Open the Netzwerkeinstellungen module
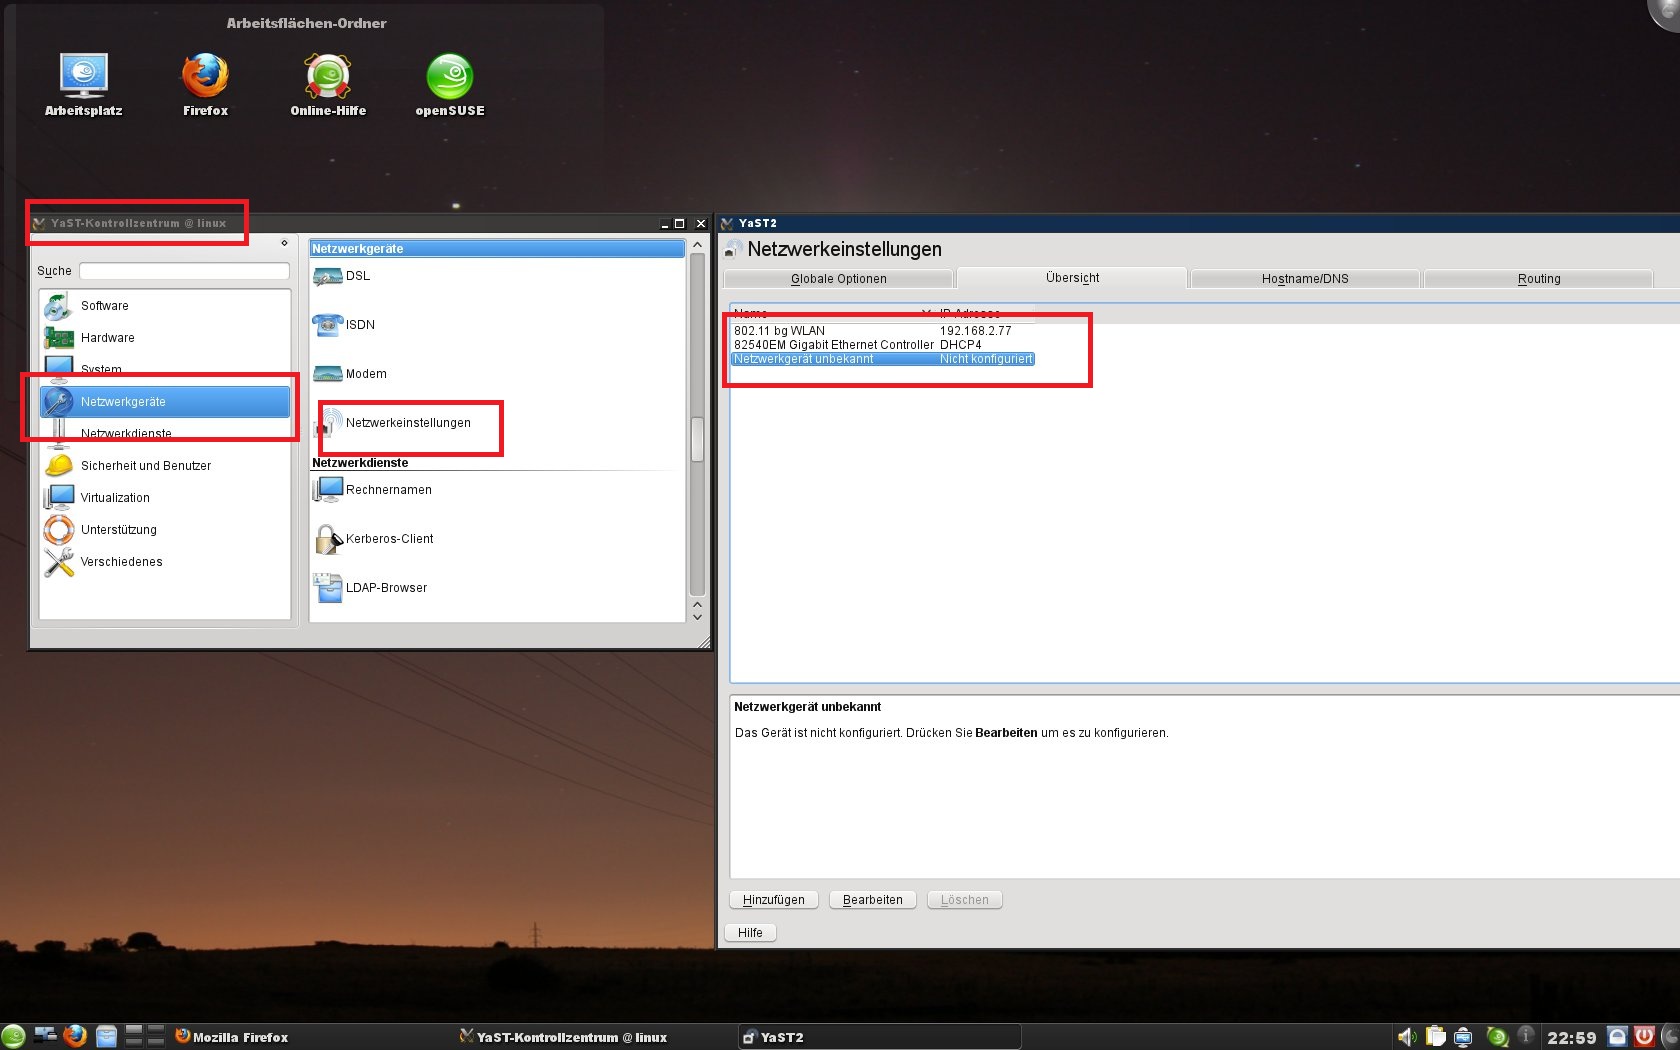This screenshot has height=1050, width=1680. pyautogui.click(x=392, y=423)
